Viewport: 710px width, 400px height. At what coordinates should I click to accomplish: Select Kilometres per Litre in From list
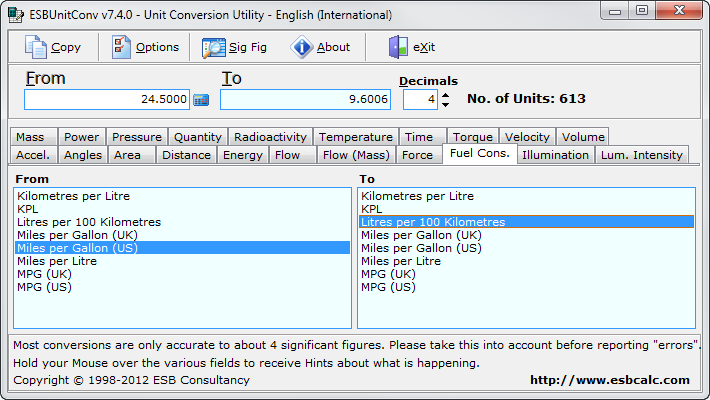(182, 196)
